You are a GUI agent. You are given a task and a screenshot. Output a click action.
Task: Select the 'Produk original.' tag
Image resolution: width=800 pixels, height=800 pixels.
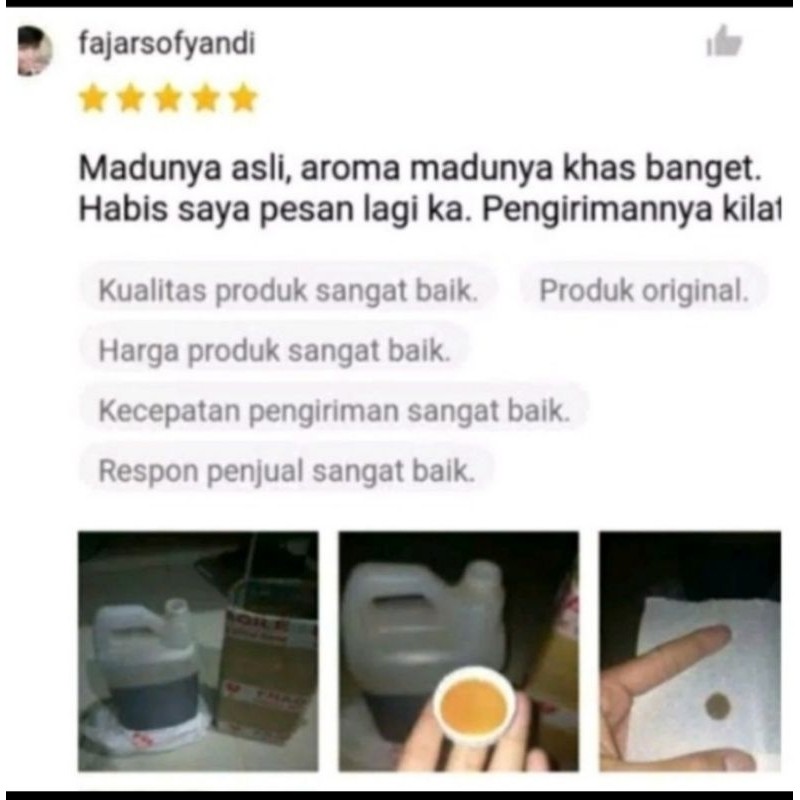point(644,290)
